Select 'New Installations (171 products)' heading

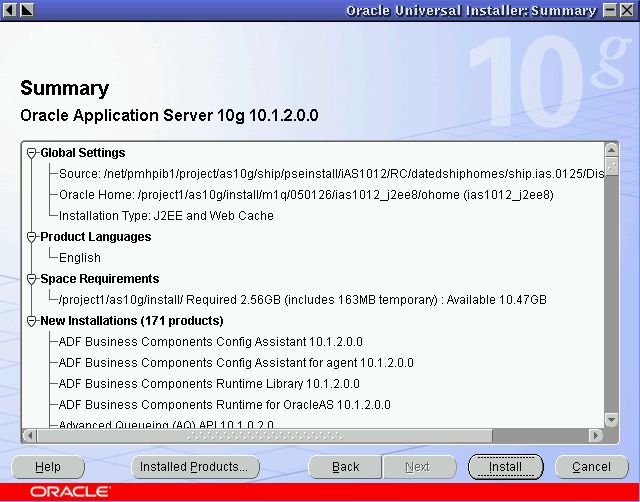tap(132, 321)
